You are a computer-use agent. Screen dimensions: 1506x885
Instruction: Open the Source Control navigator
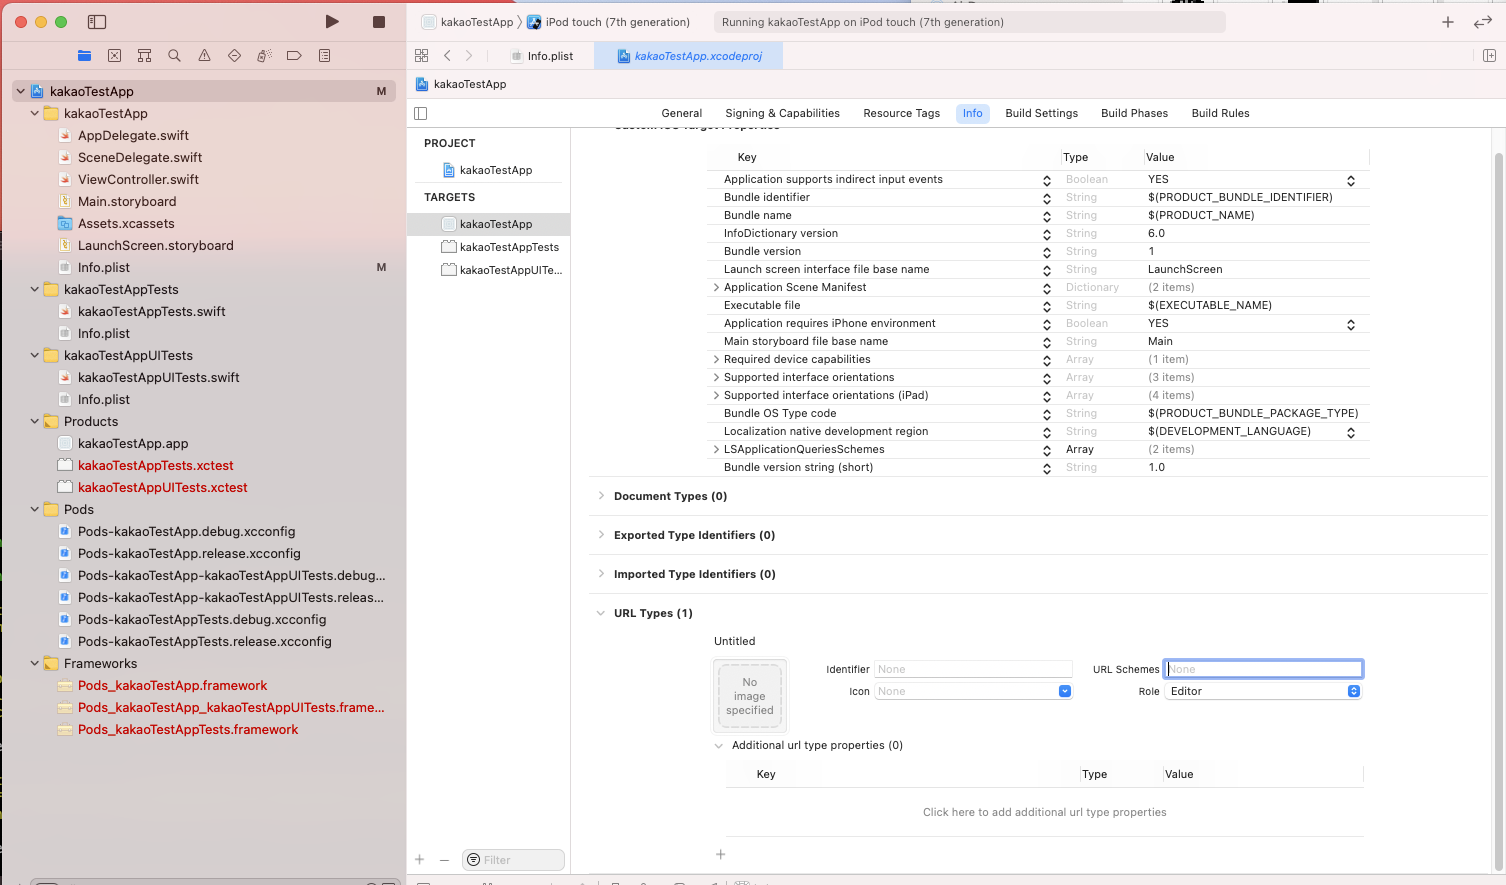(114, 56)
